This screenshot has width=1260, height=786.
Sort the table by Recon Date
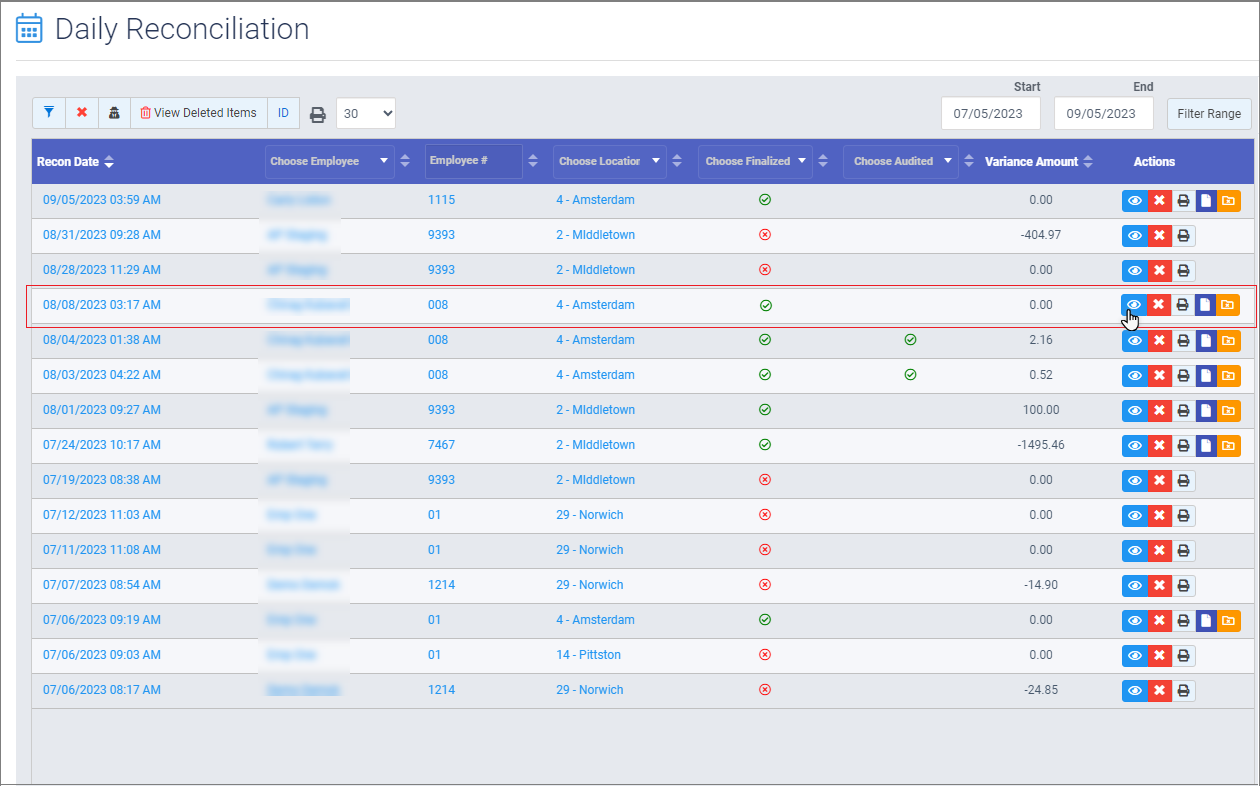point(109,162)
